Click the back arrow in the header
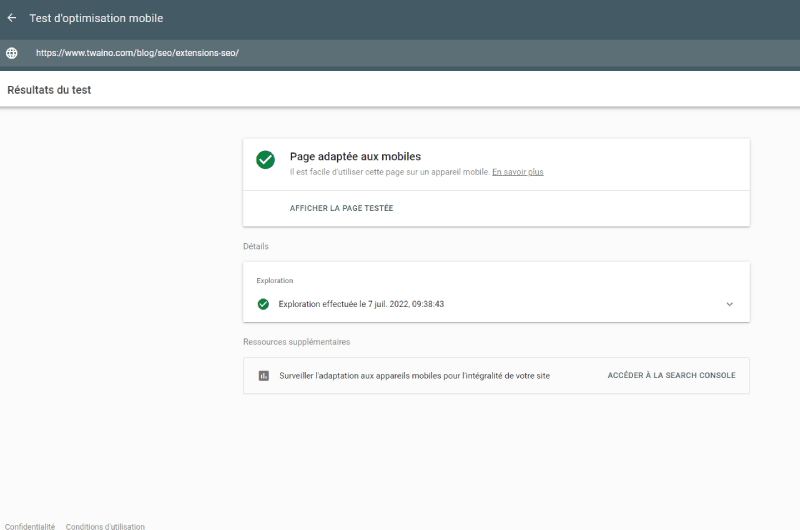Viewport: 800px width, 530px height. [12, 18]
